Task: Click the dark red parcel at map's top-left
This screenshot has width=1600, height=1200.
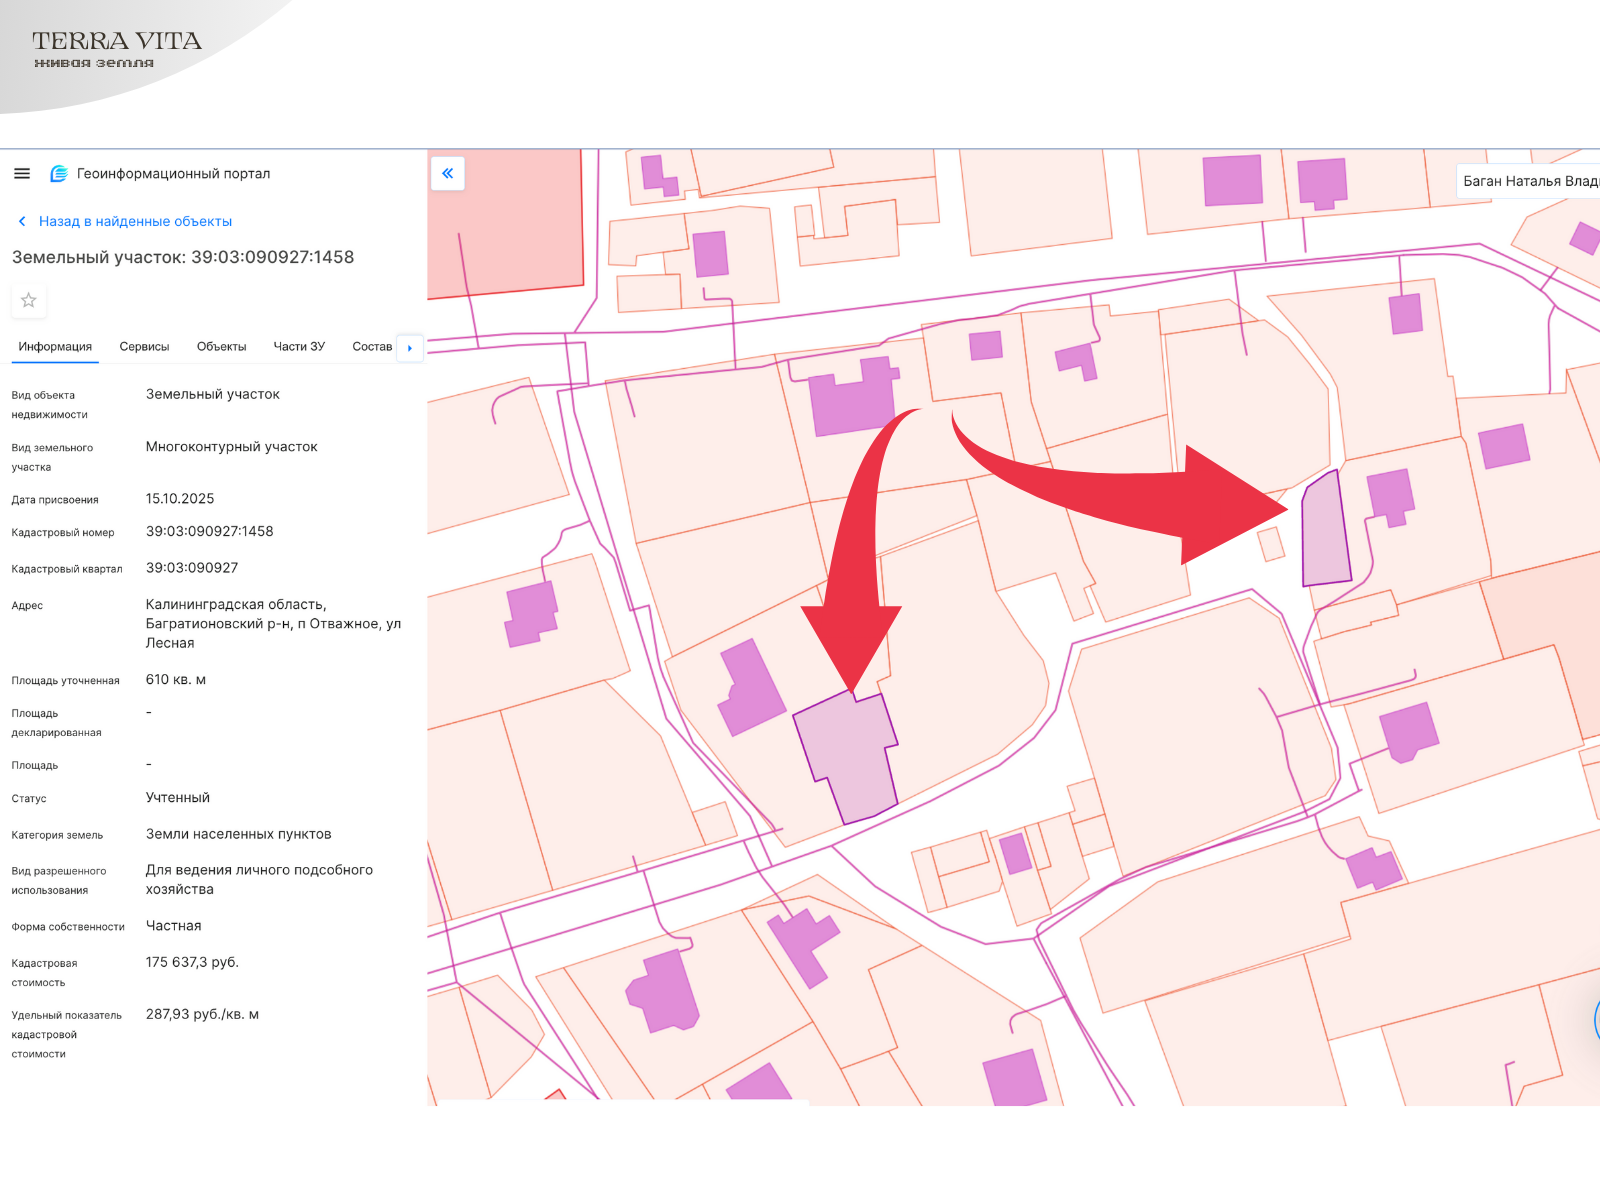Action: pos(505,220)
